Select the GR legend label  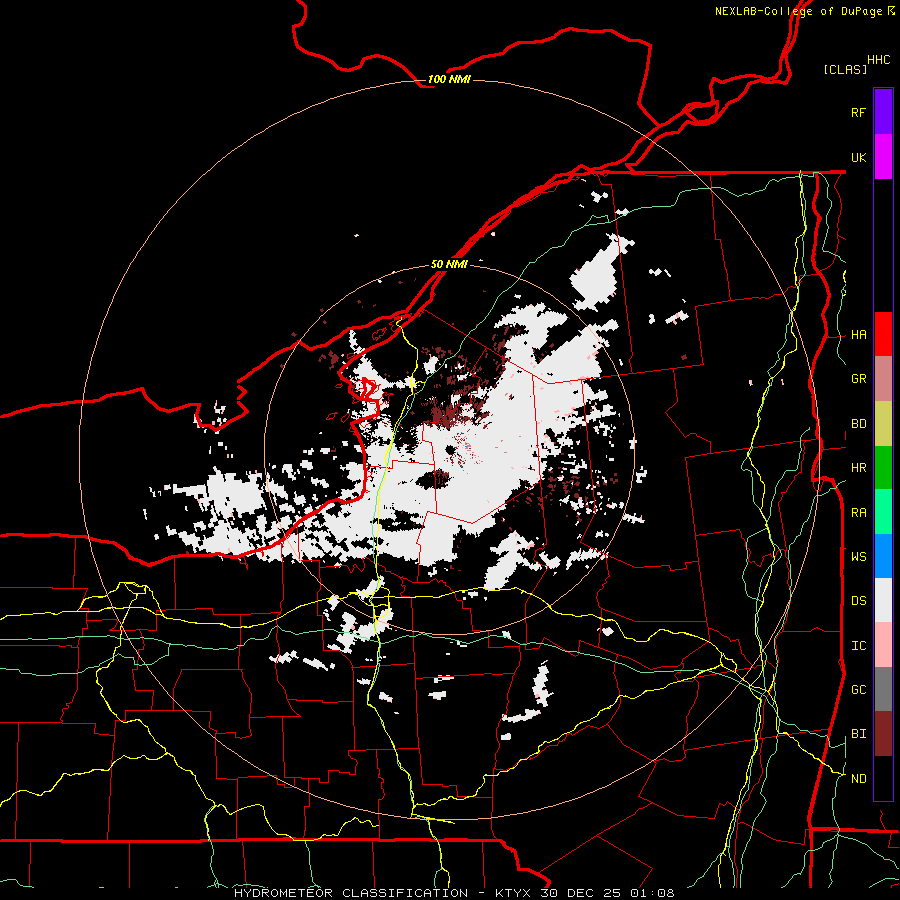pyautogui.click(x=858, y=379)
